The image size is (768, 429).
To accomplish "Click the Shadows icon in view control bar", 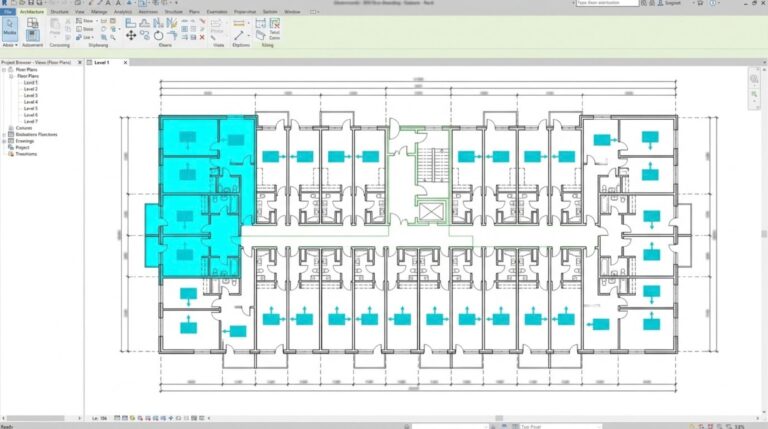I will (140, 418).
